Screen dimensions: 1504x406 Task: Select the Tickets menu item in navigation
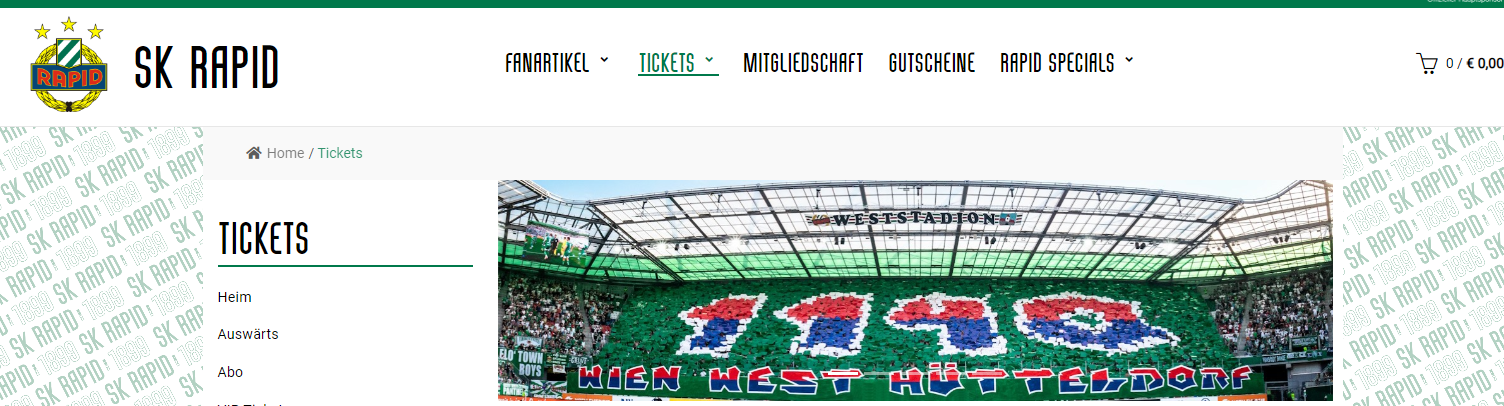pyautogui.click(x=667, y=63)
